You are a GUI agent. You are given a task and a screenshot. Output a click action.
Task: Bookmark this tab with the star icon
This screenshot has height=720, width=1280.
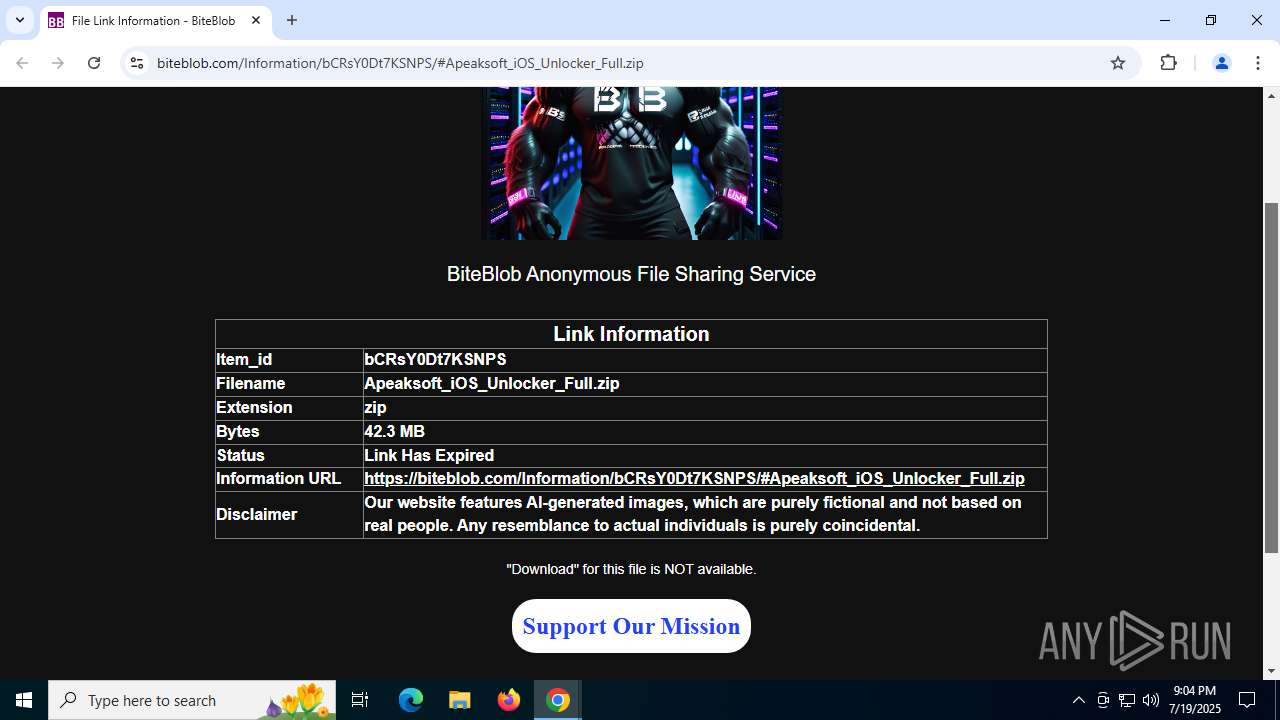[1118, 63]
